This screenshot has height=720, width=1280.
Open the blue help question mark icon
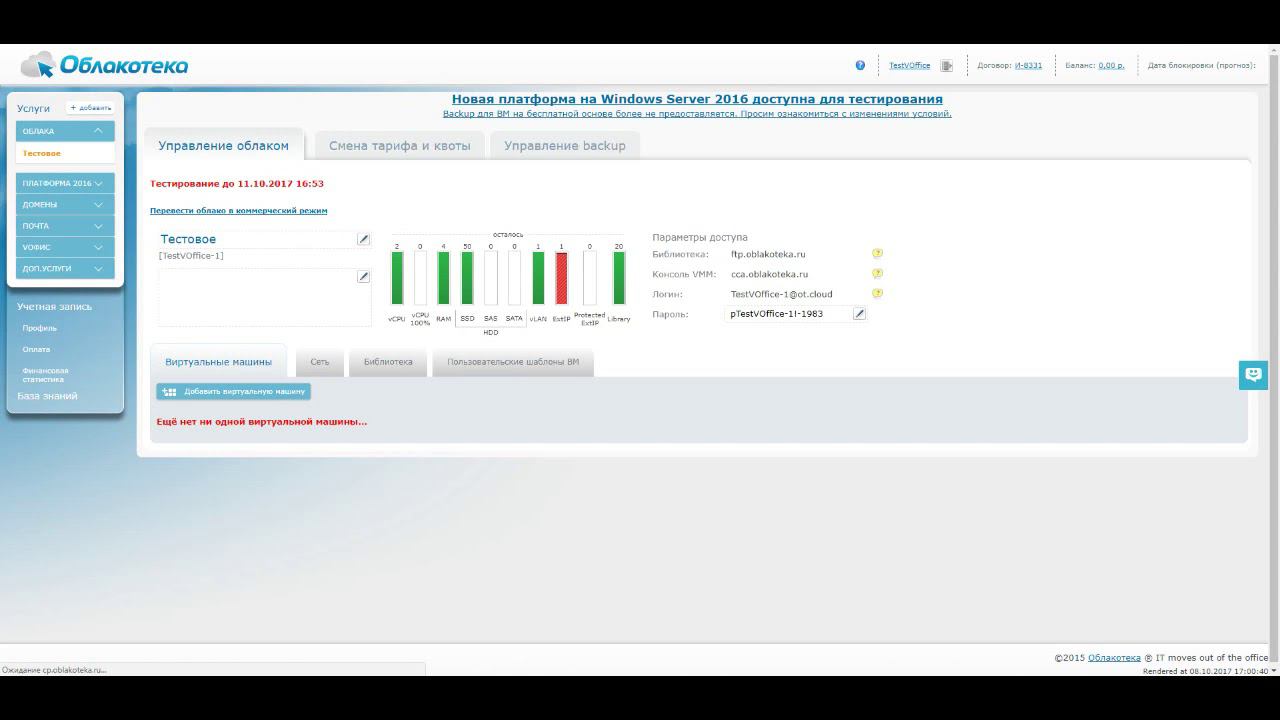pyautogui.click(x=860, y=65)
